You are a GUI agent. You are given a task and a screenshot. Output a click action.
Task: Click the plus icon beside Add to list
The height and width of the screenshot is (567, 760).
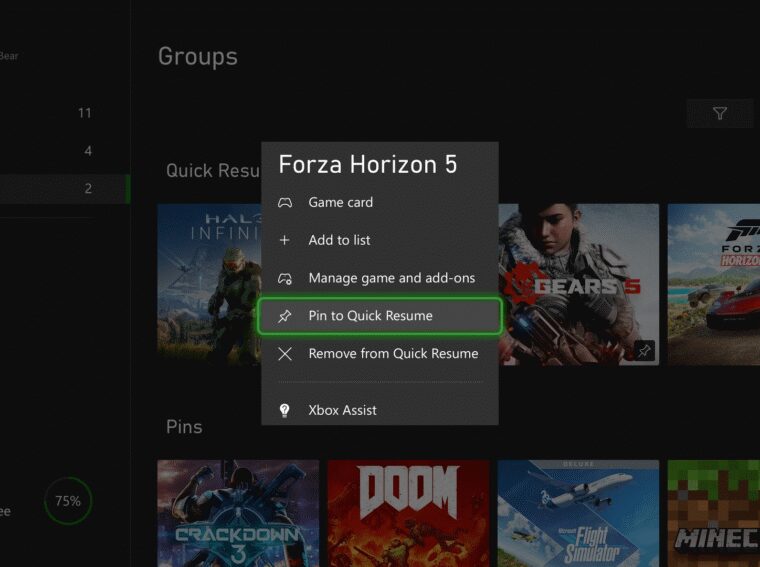285,240
